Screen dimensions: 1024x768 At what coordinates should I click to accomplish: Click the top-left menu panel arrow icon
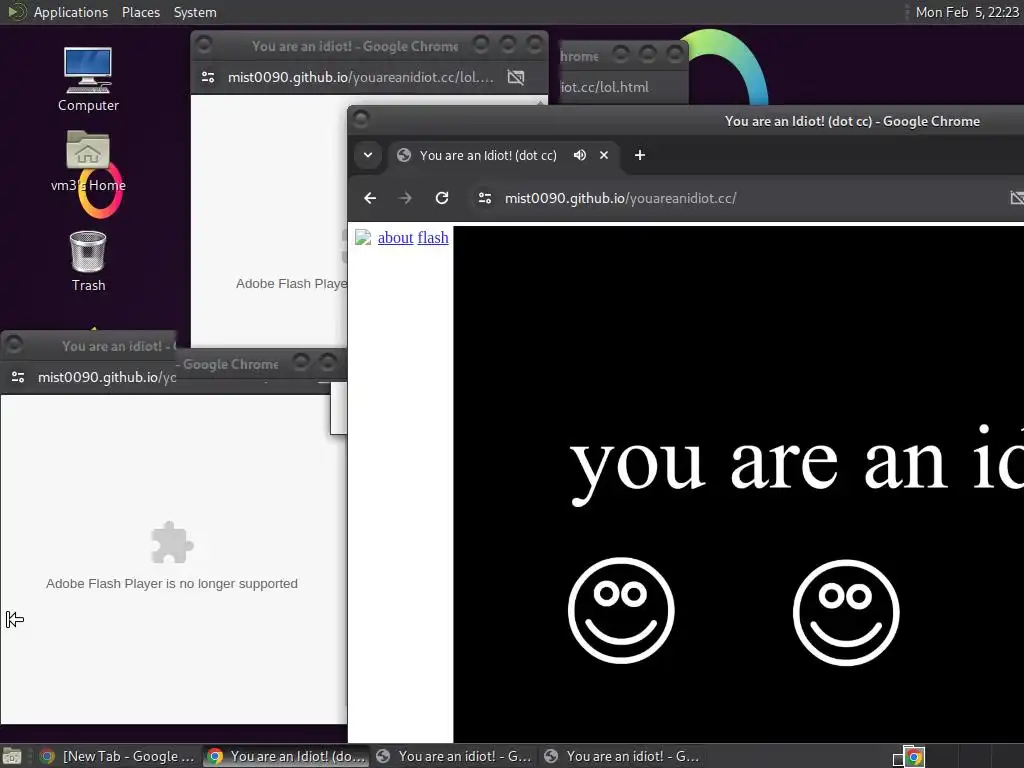(x=16, y=12)
